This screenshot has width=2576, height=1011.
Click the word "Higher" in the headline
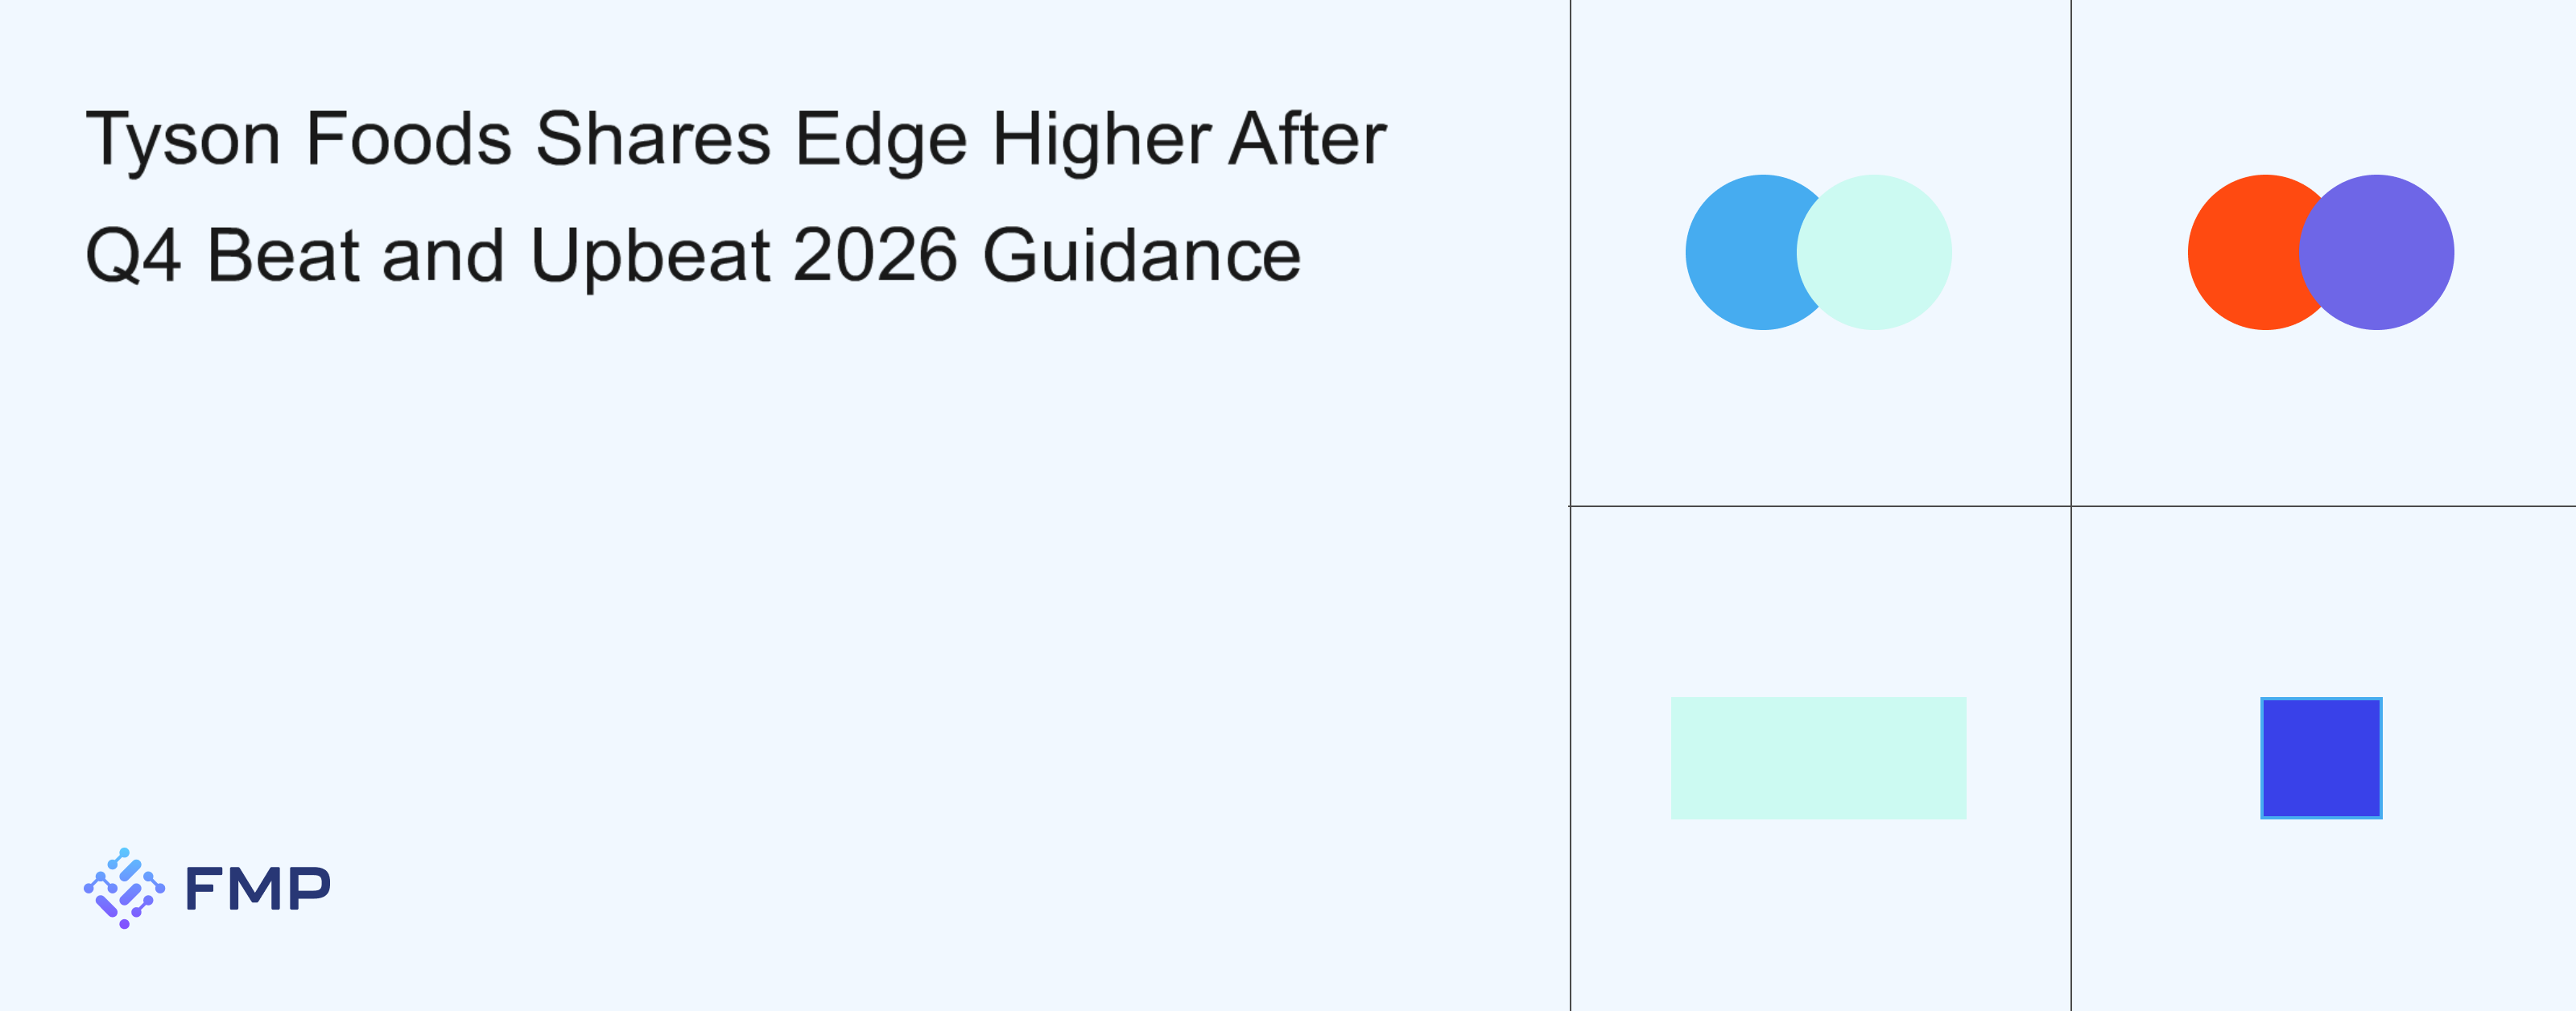(1101, 140)
